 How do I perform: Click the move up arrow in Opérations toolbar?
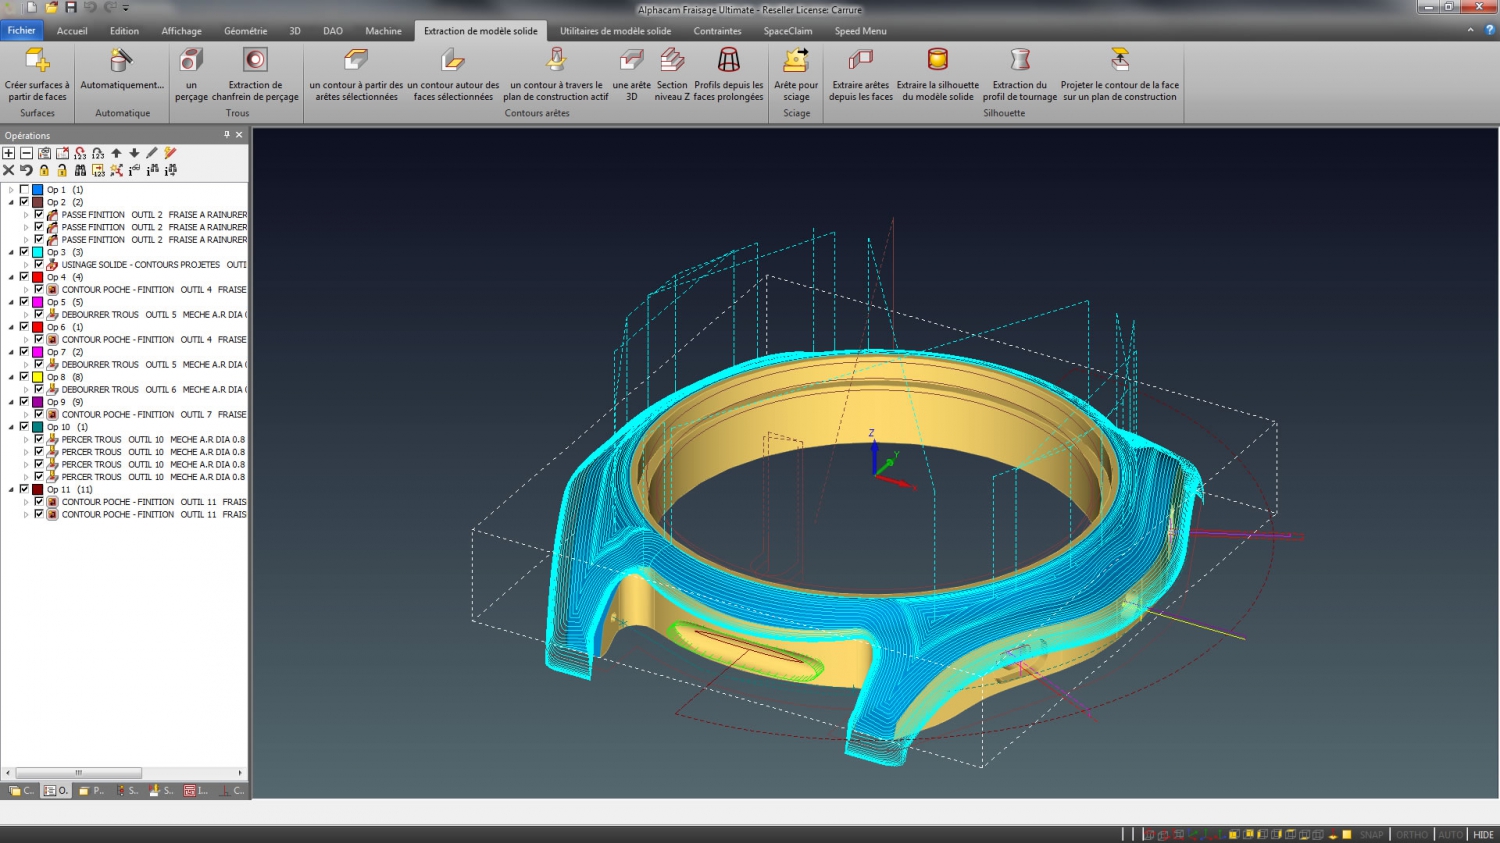(116, 153)
